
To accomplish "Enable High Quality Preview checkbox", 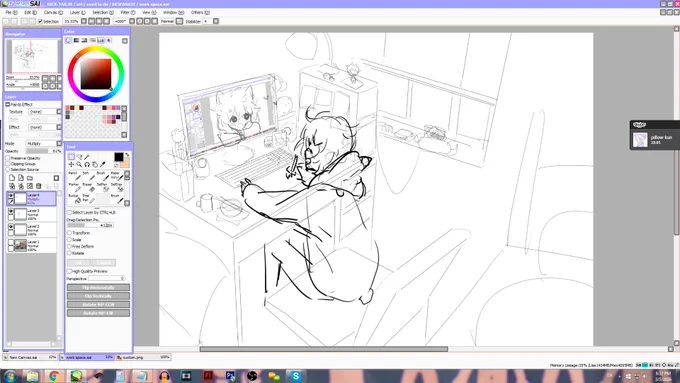I will tap(69, 271).
